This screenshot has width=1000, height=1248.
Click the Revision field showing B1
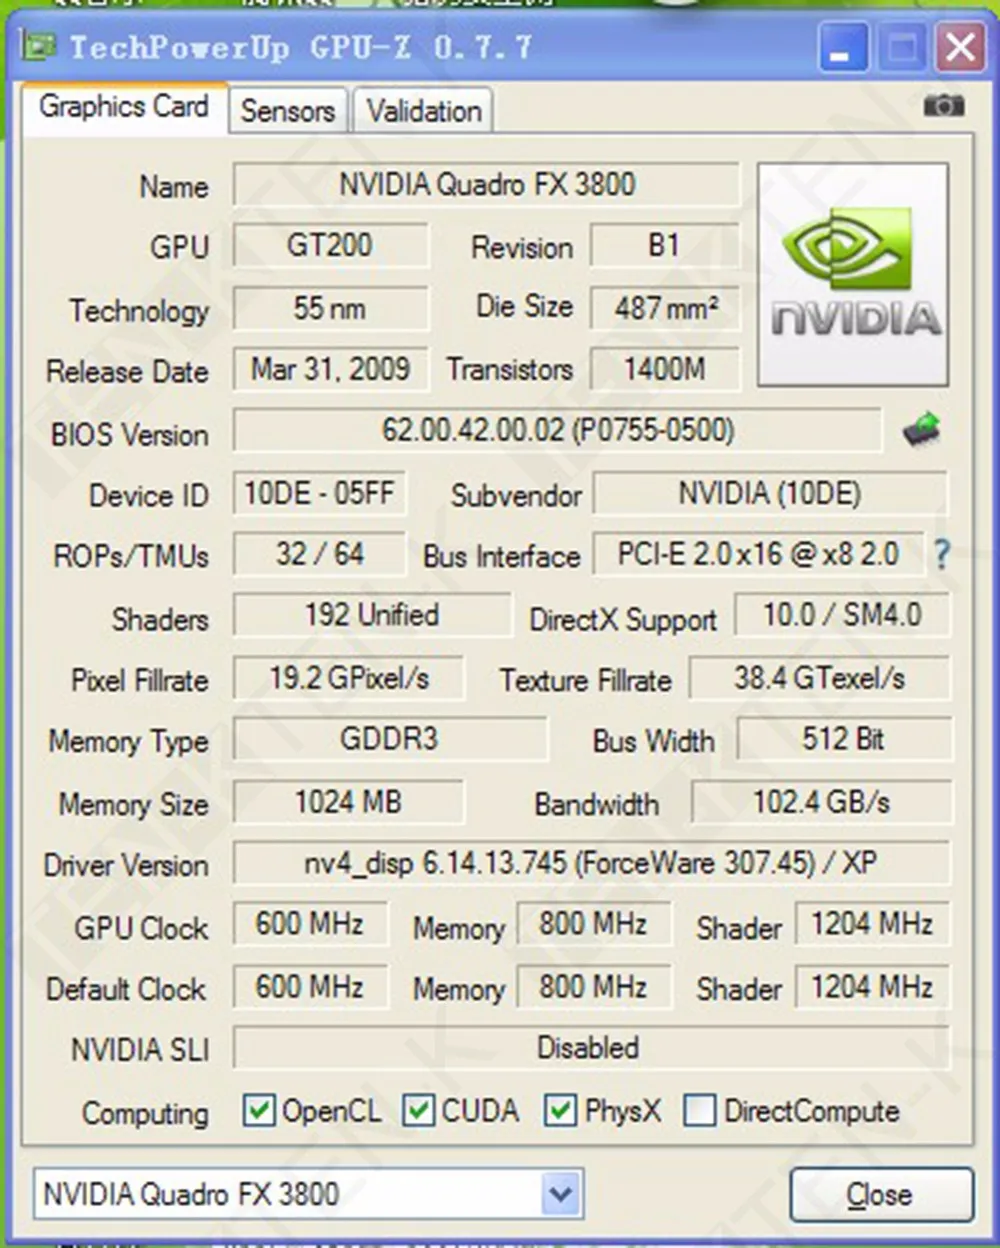tap(665, 246)
